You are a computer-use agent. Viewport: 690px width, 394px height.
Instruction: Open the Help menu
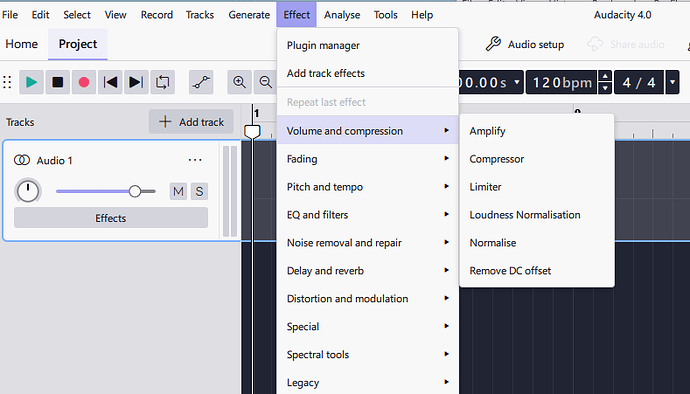tap(422, 15)
